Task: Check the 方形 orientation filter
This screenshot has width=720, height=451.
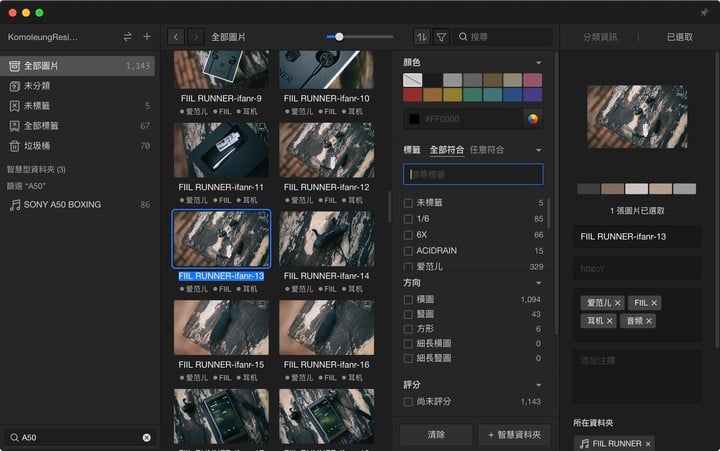Action: (408, 329)
